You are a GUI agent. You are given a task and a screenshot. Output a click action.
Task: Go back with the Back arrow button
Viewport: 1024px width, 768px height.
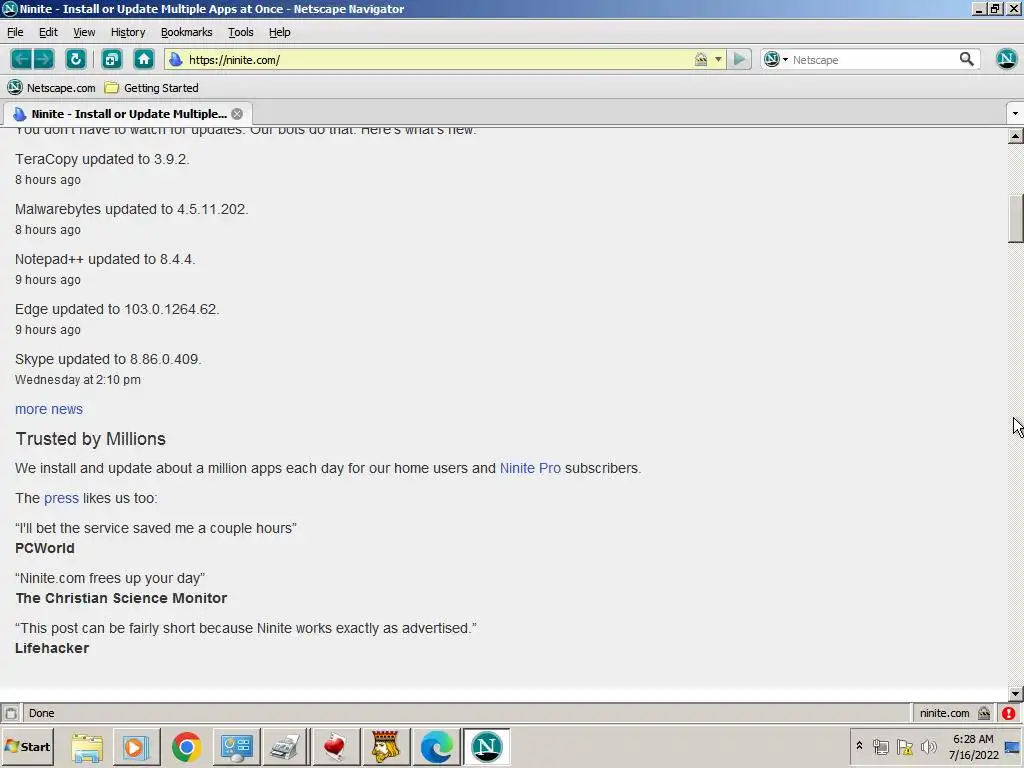point(21,59)
